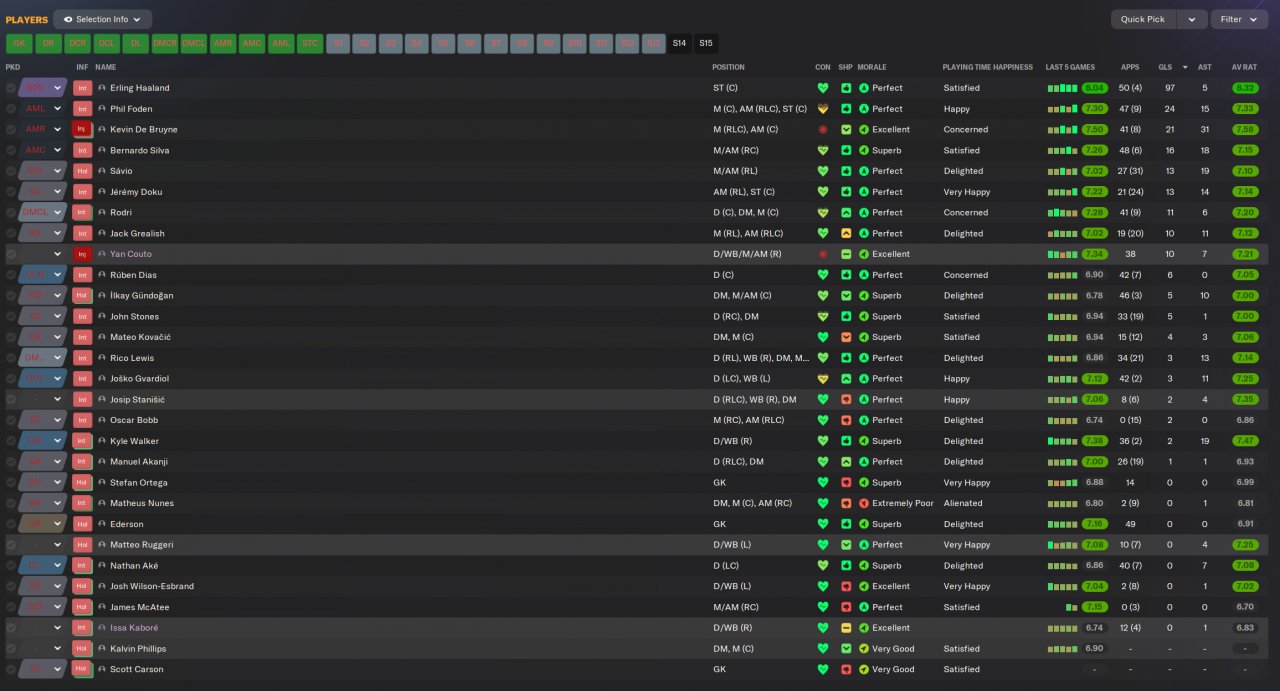
Task: Click Kevin De Bruyne's Concerned playing time
Action: tap(966, 129)
